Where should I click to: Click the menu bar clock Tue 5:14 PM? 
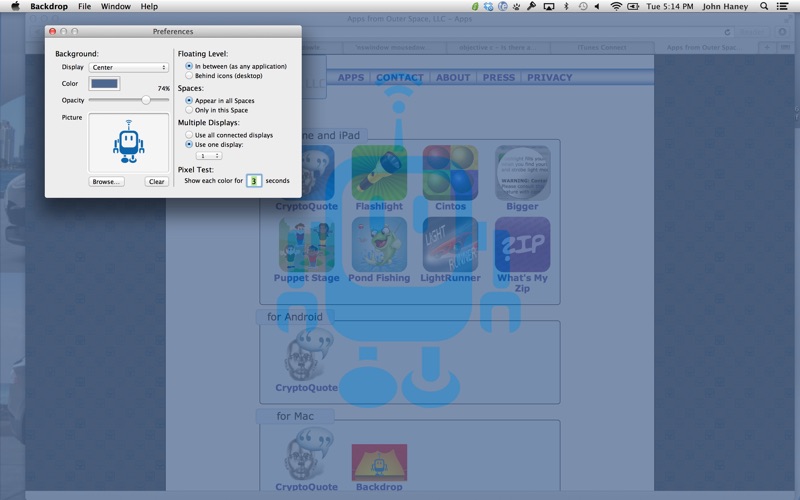[669, 6]
